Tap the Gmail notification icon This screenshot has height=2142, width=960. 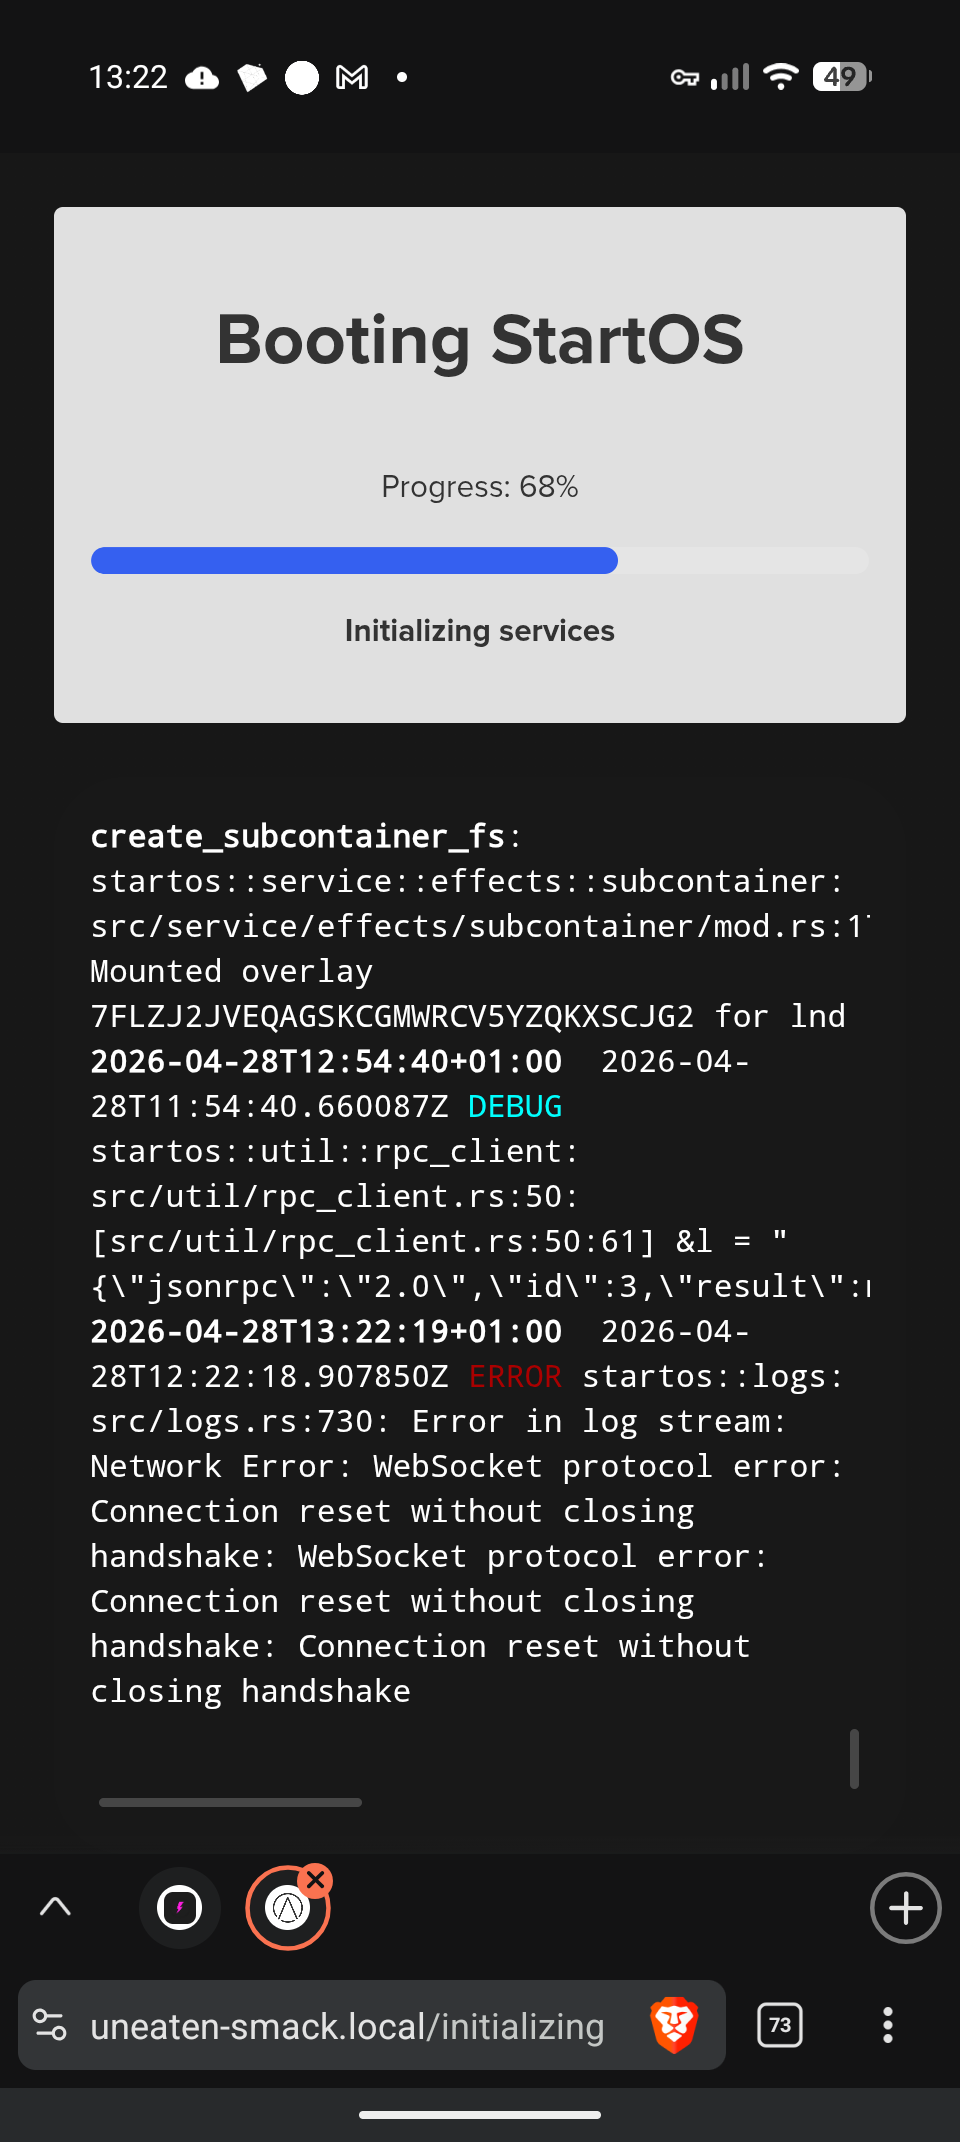click(x=352, y=77)
